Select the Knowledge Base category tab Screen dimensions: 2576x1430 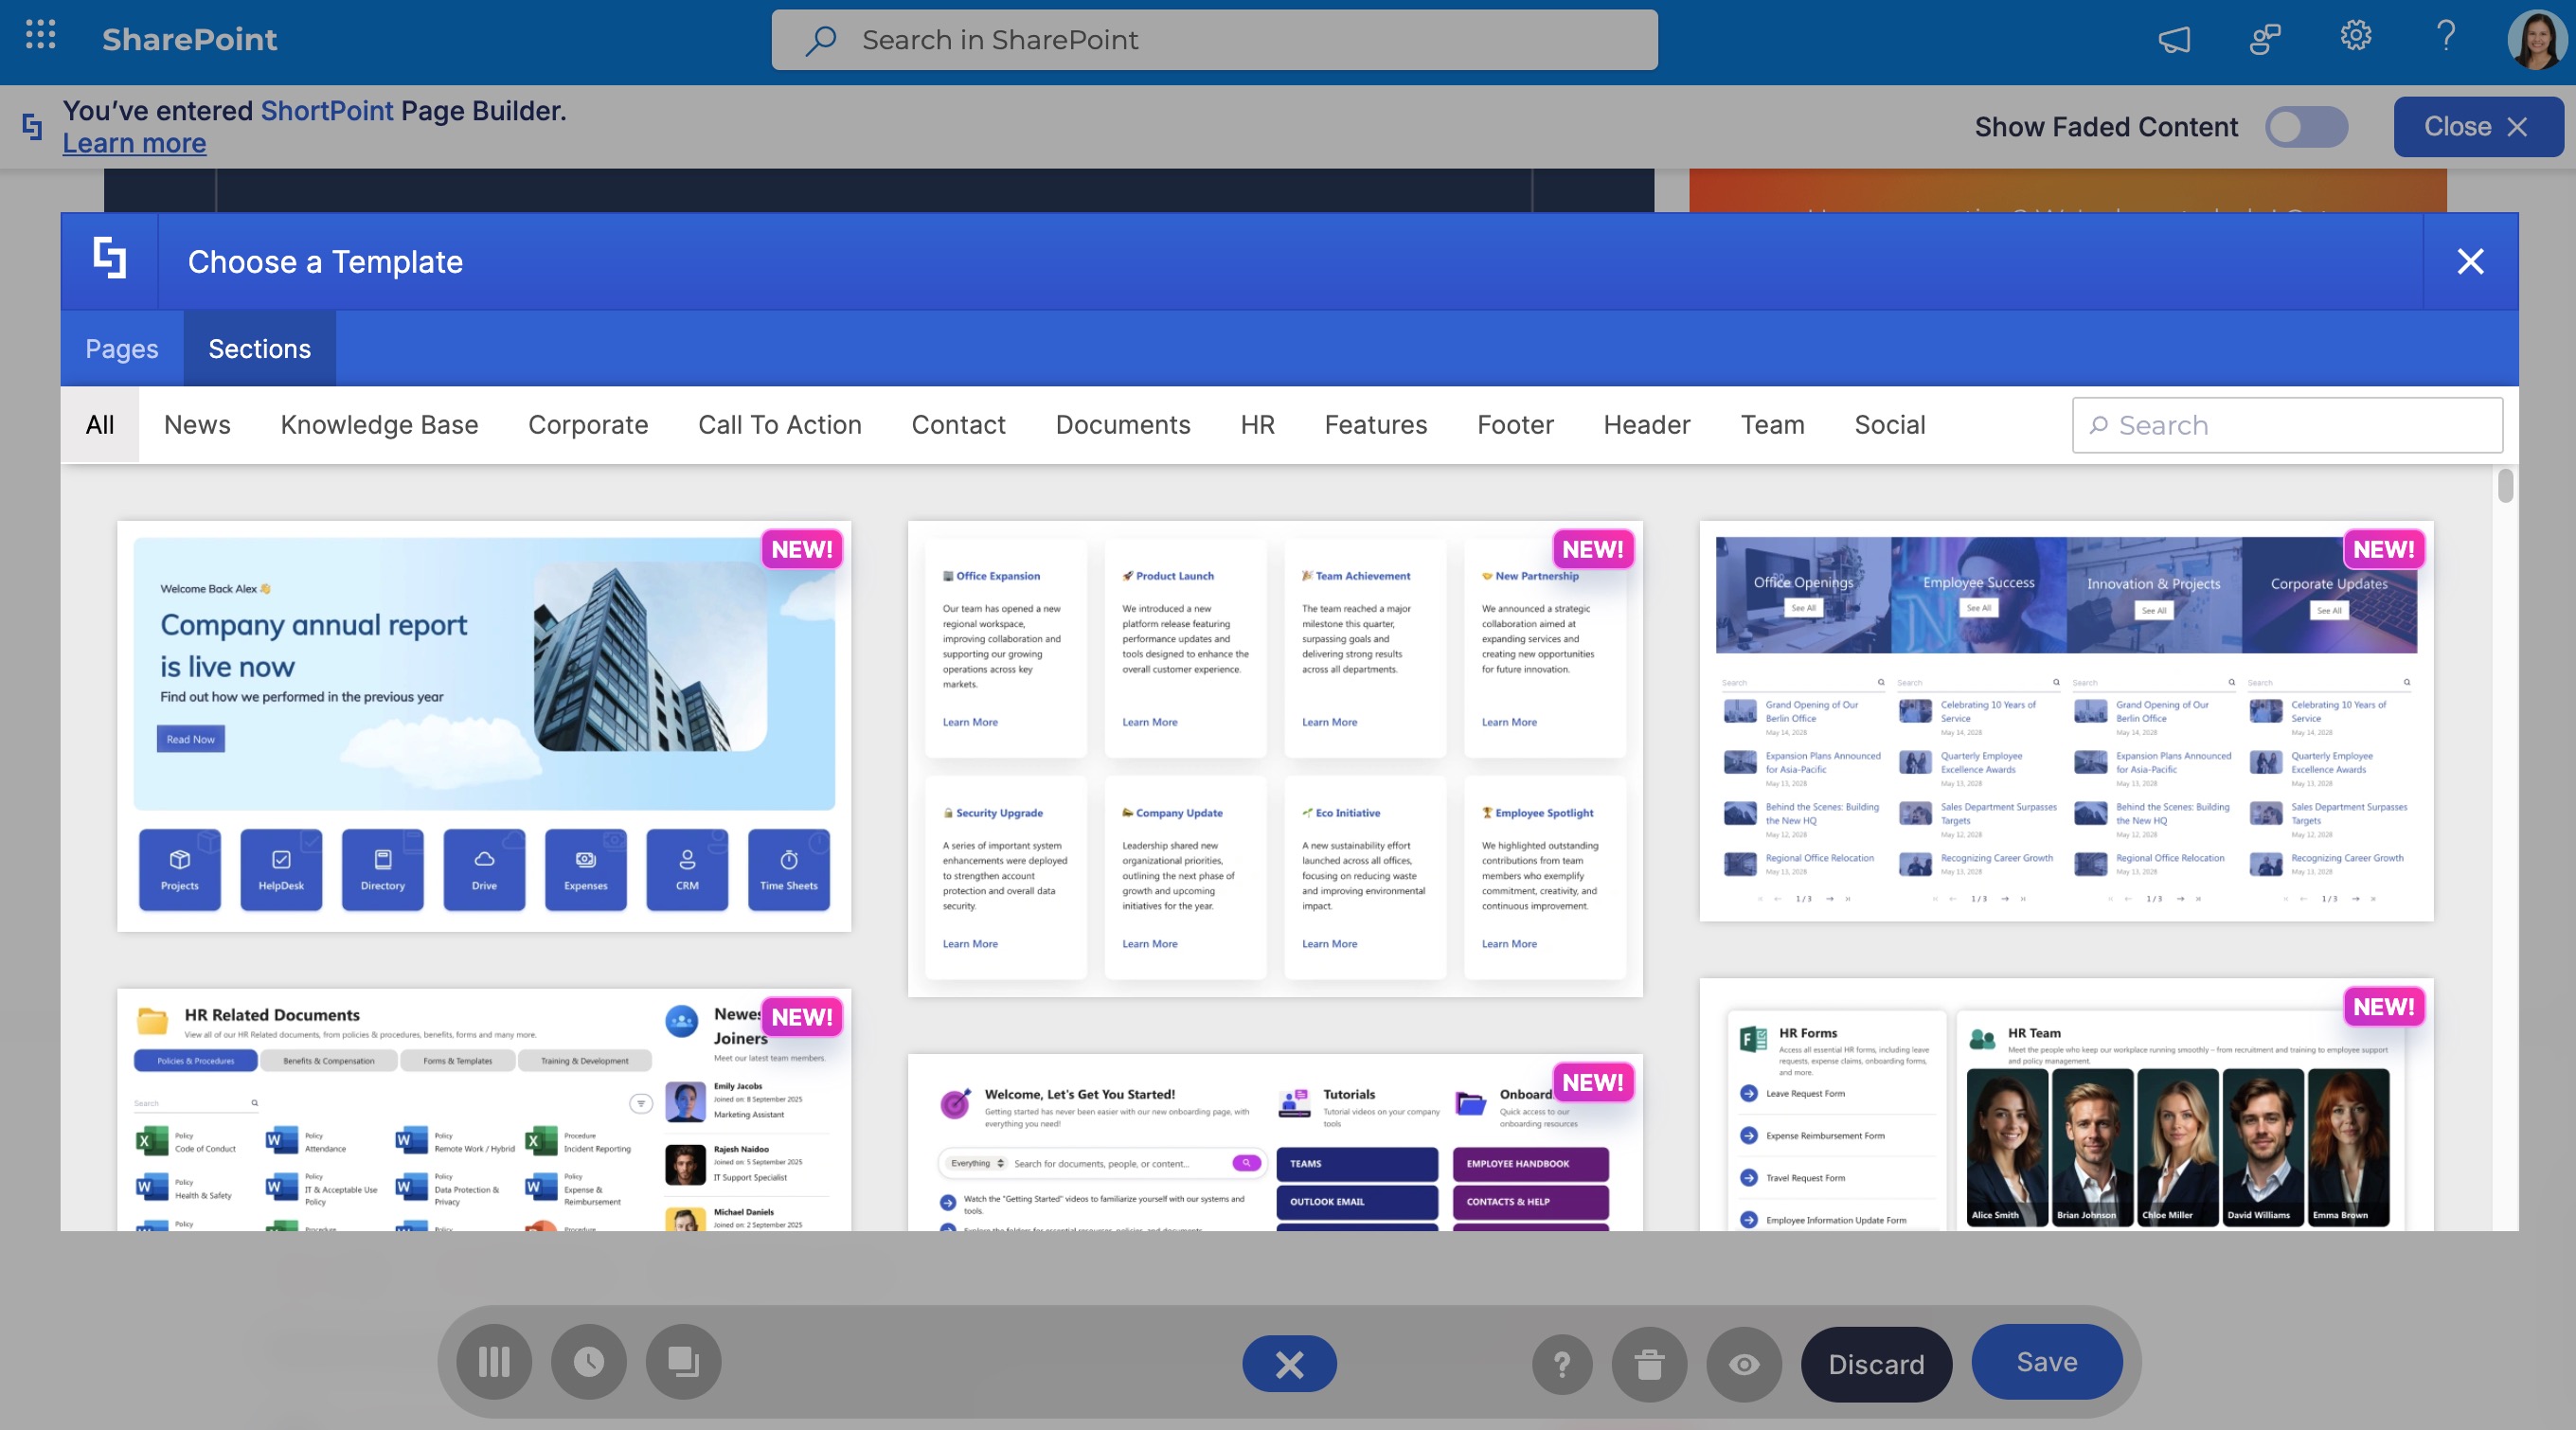coord(379,424)
